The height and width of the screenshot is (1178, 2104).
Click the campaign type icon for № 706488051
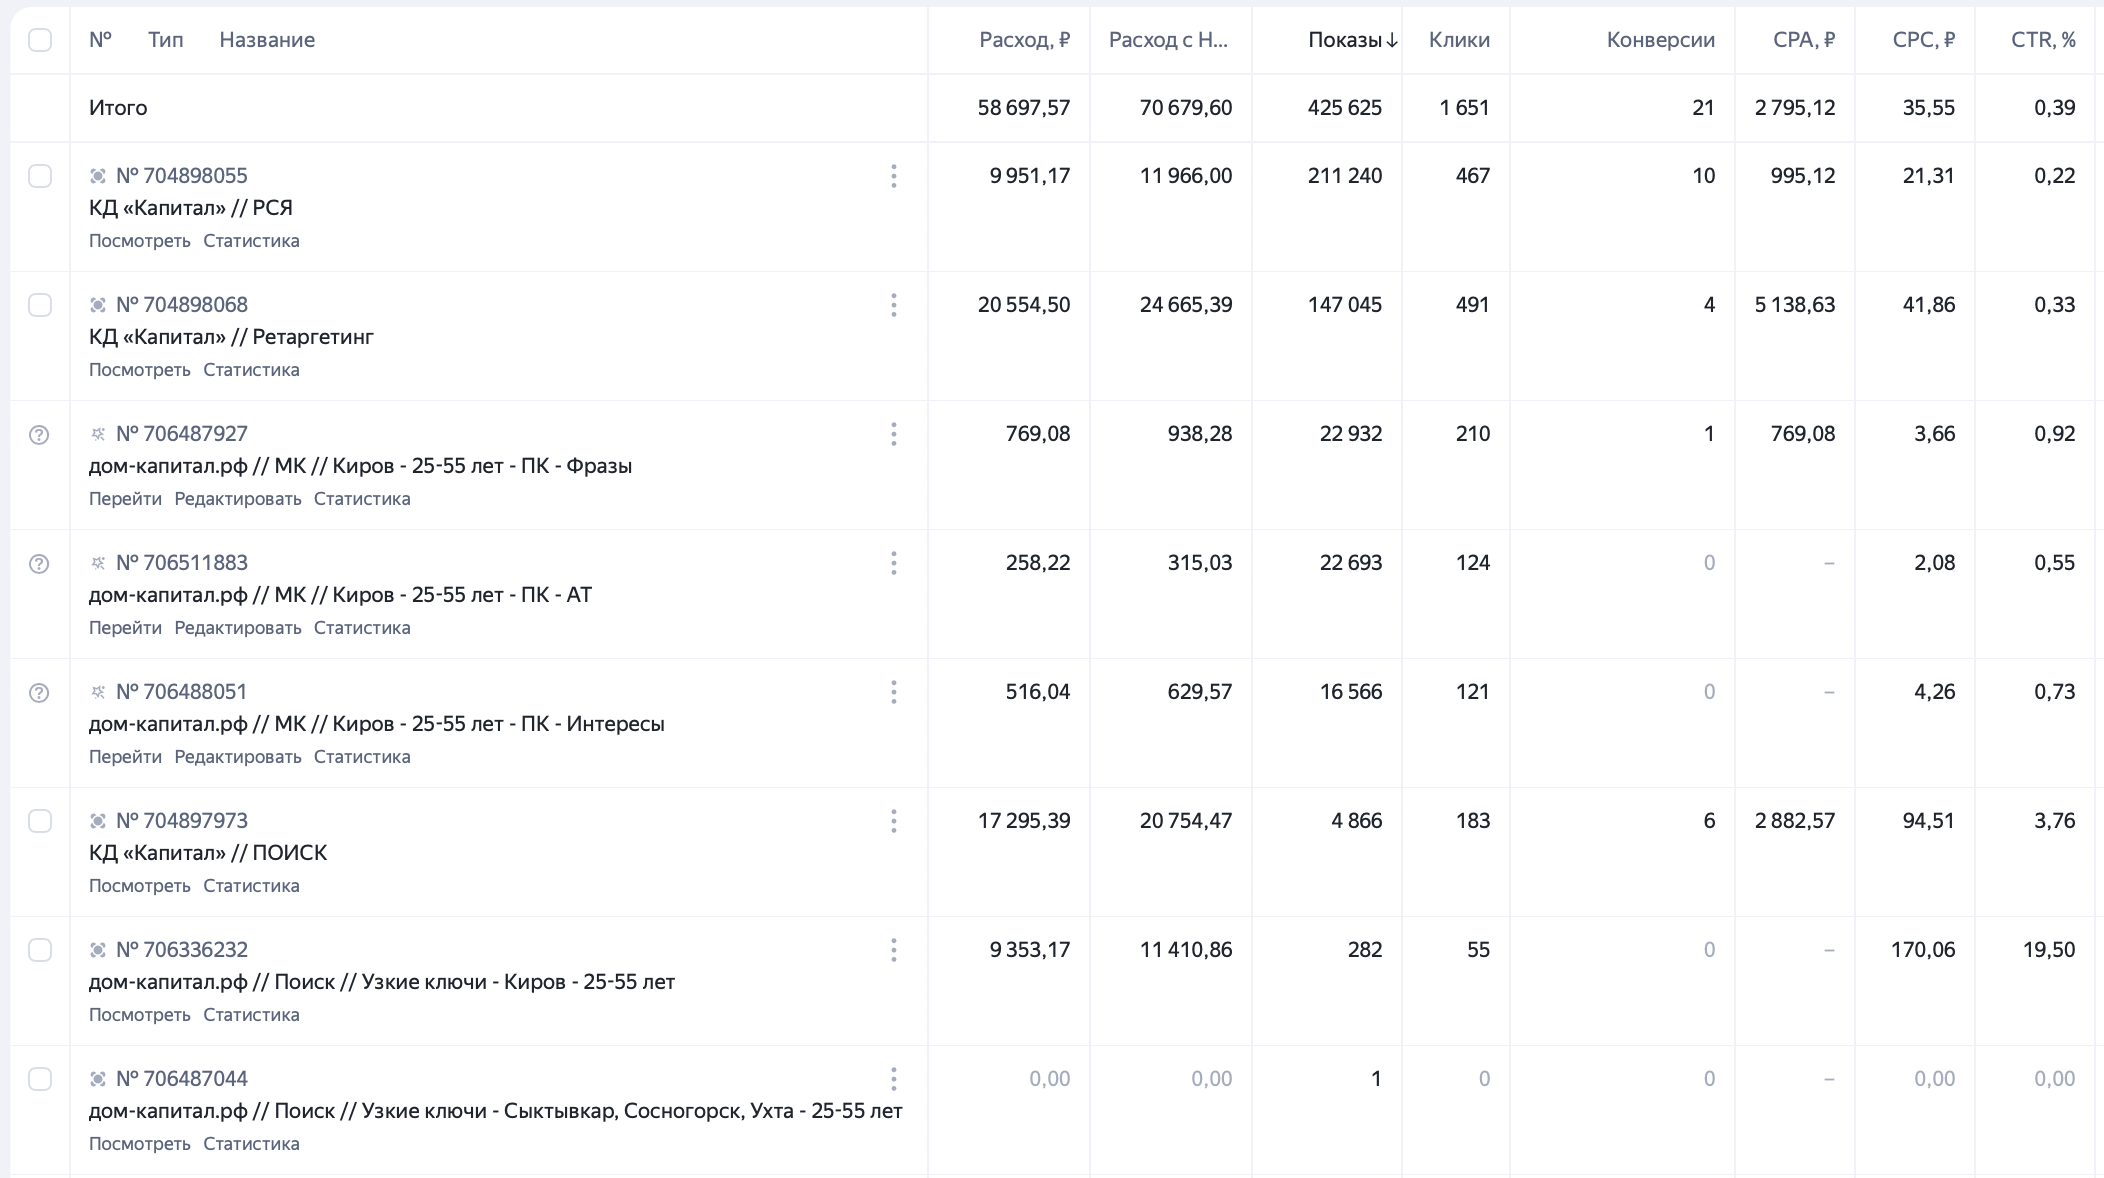click(98, 692)
